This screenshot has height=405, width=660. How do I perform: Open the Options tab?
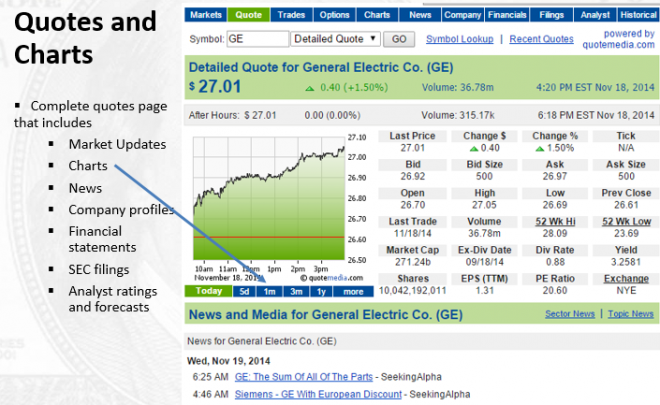334,15
